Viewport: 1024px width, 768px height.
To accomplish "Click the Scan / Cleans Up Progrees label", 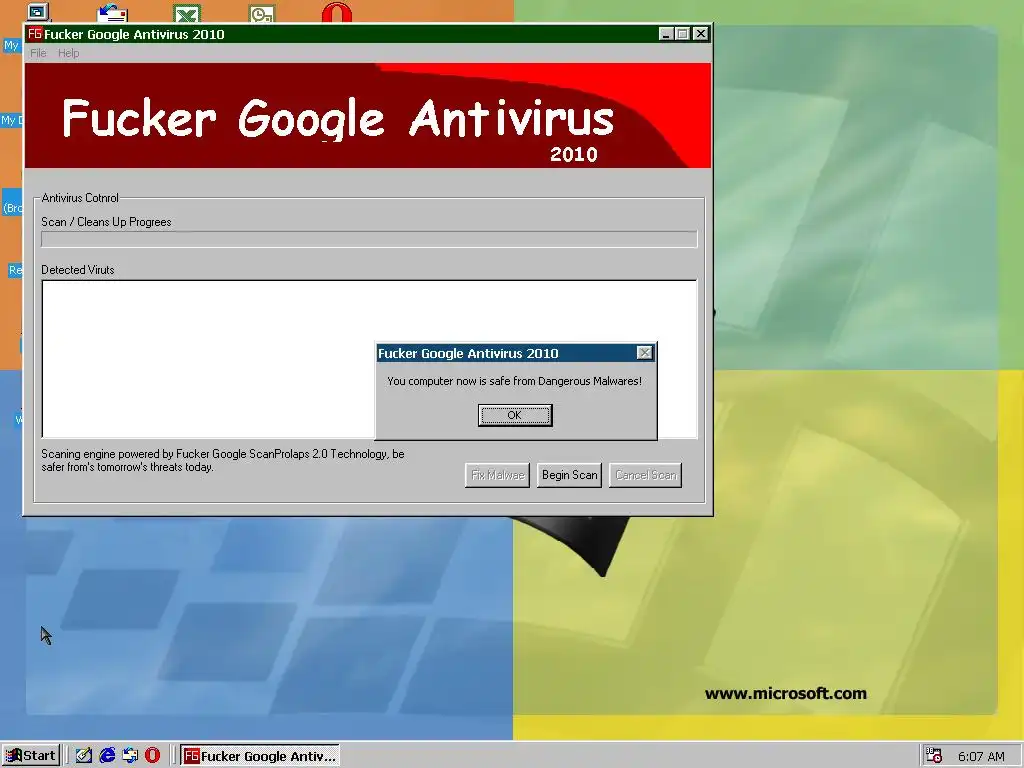I will pos(106,222).
